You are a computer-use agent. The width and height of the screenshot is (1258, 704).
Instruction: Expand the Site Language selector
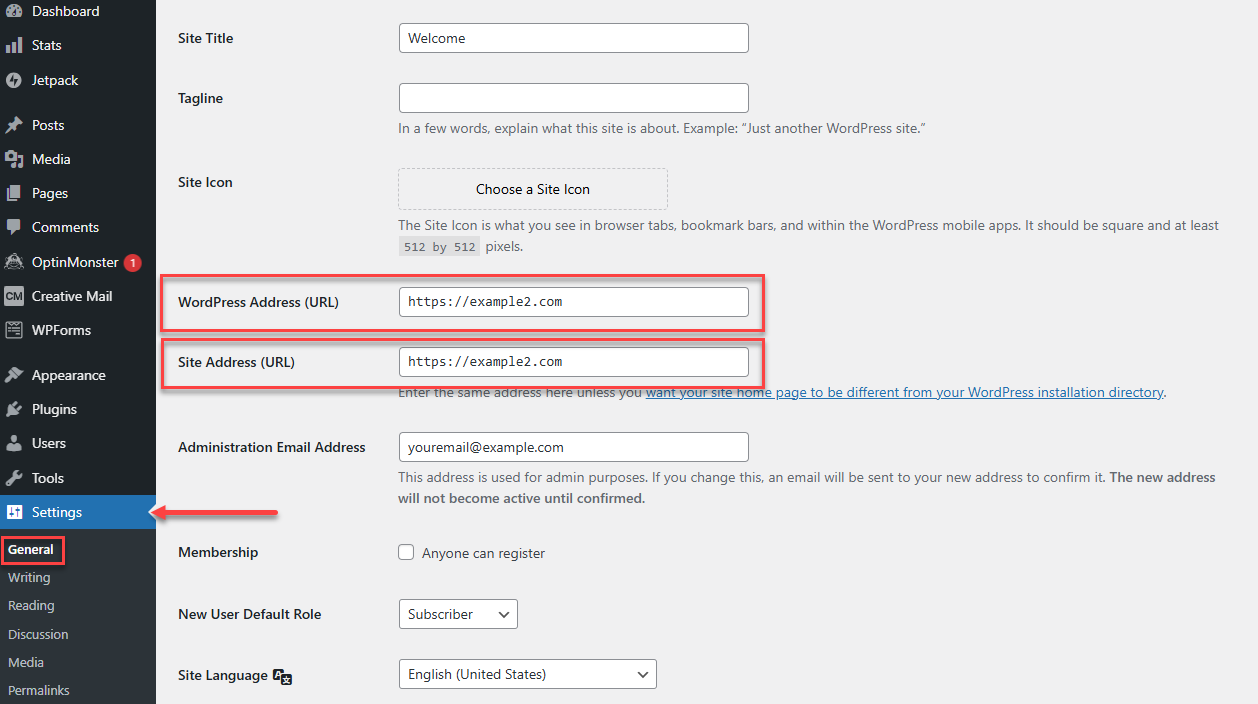pyautogui.click(x=527, y=674)
